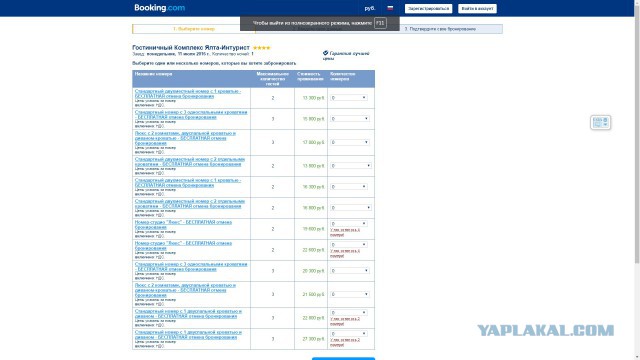Open the sofa room link priced 22 800 руб.
This screenshot has height=360, width=640.
[x=188, y=314]
